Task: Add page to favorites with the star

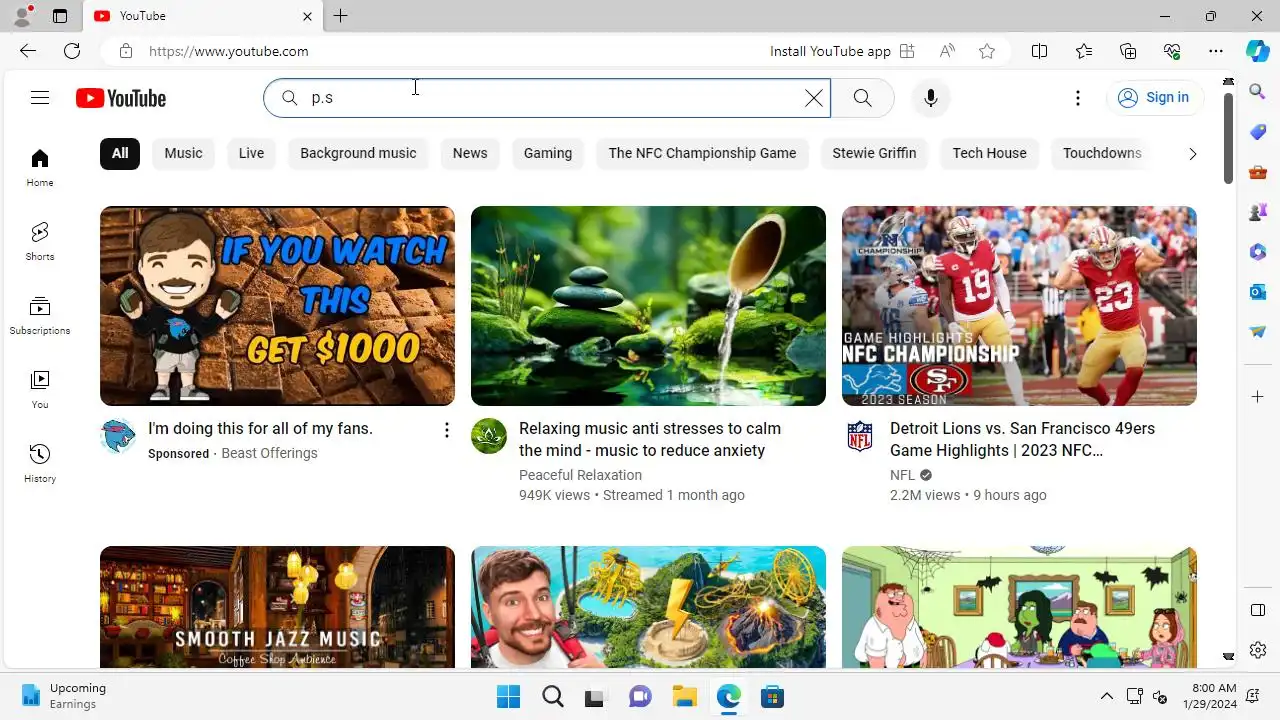Action: [x=987, y=51]
